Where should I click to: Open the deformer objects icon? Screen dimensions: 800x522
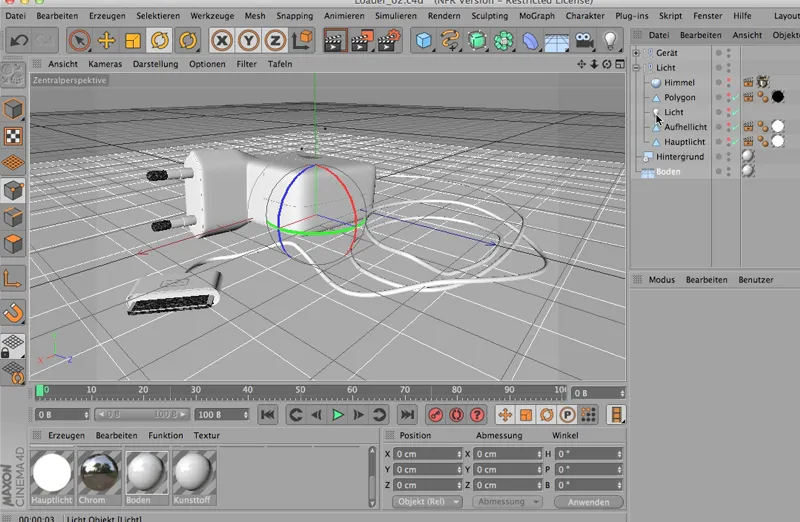pos(530,40)
